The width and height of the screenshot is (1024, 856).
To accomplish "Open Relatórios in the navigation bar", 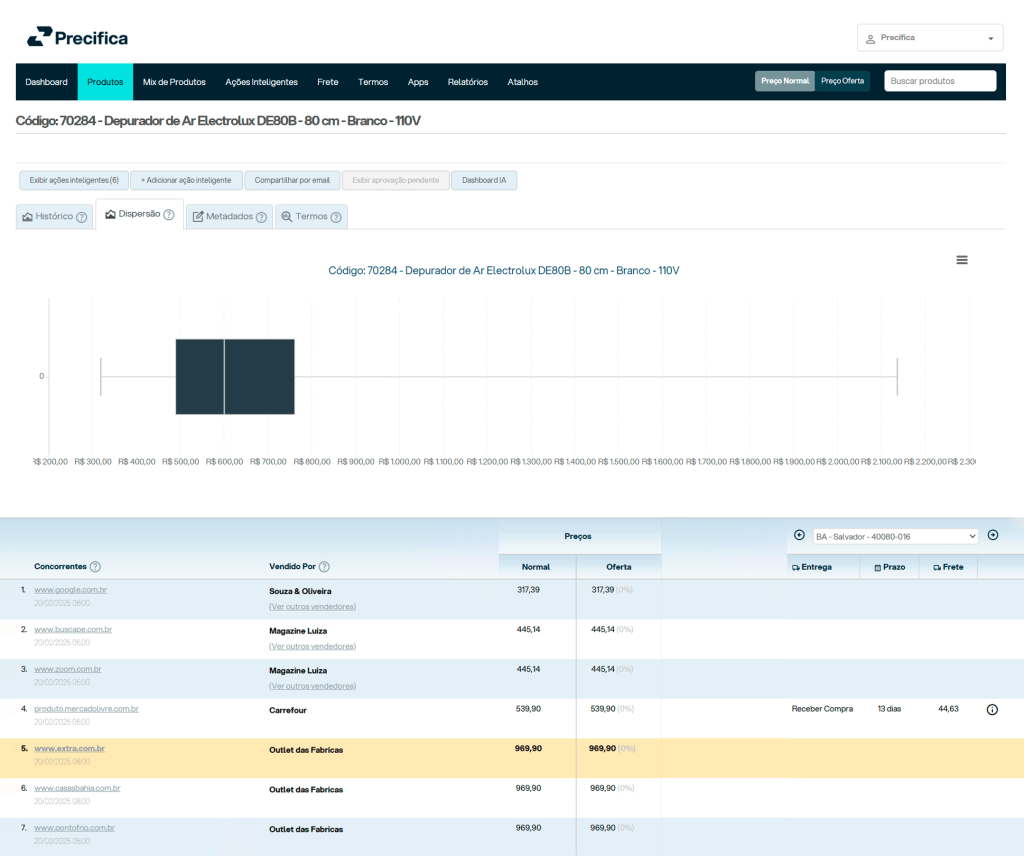I will 467,82.
